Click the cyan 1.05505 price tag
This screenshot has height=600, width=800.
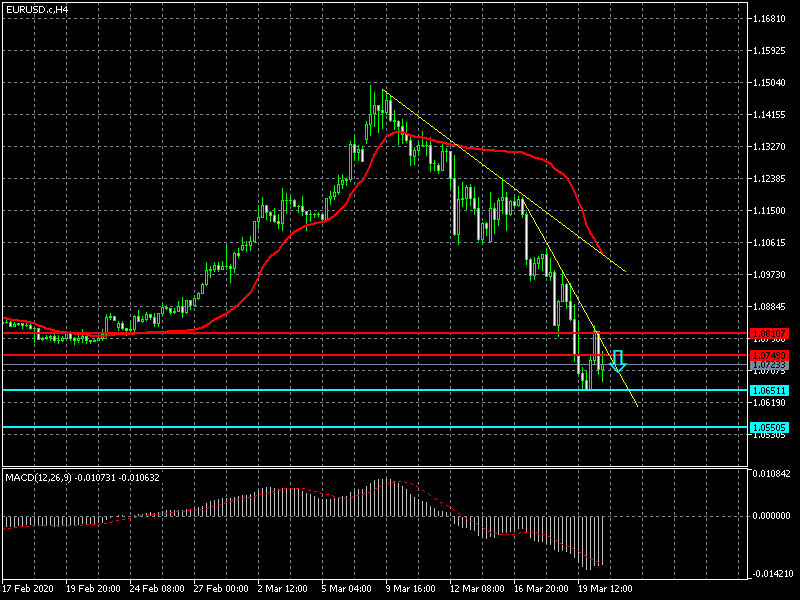769,427
